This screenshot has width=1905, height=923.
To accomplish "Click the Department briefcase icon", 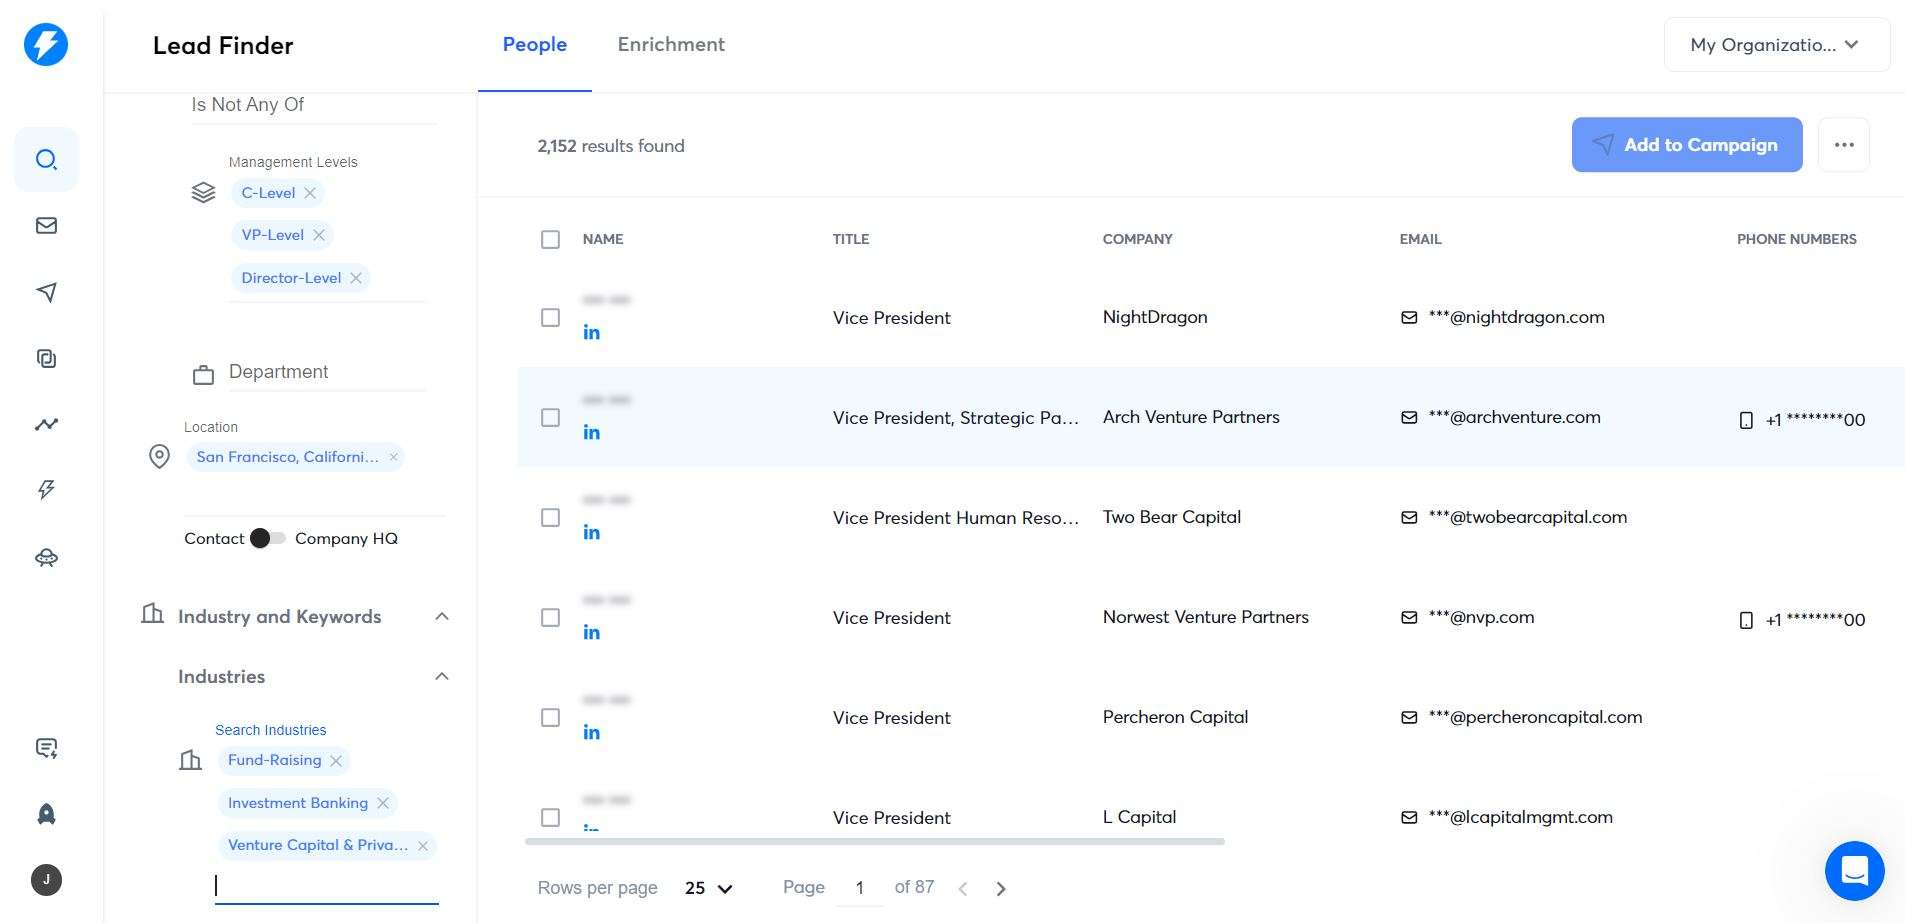I will tap(203, 375).
